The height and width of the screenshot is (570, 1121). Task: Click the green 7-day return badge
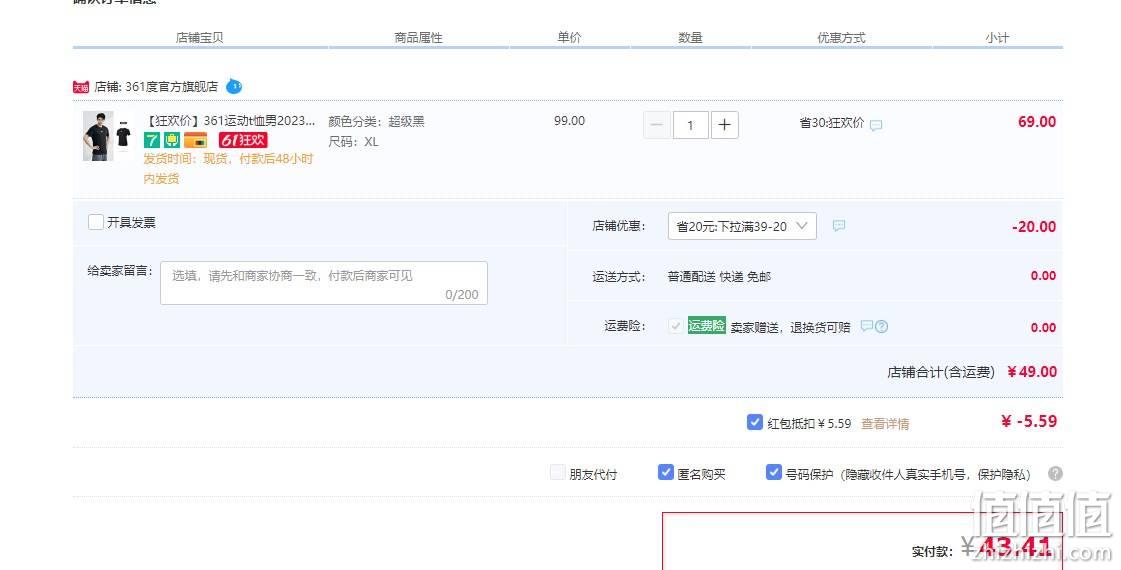(x=152, y=140)
